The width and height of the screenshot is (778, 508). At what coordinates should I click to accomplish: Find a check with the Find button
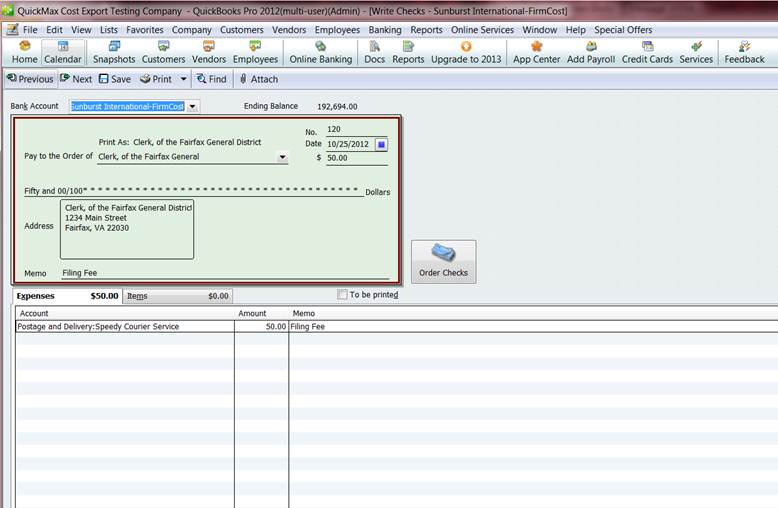click(211, 79)
